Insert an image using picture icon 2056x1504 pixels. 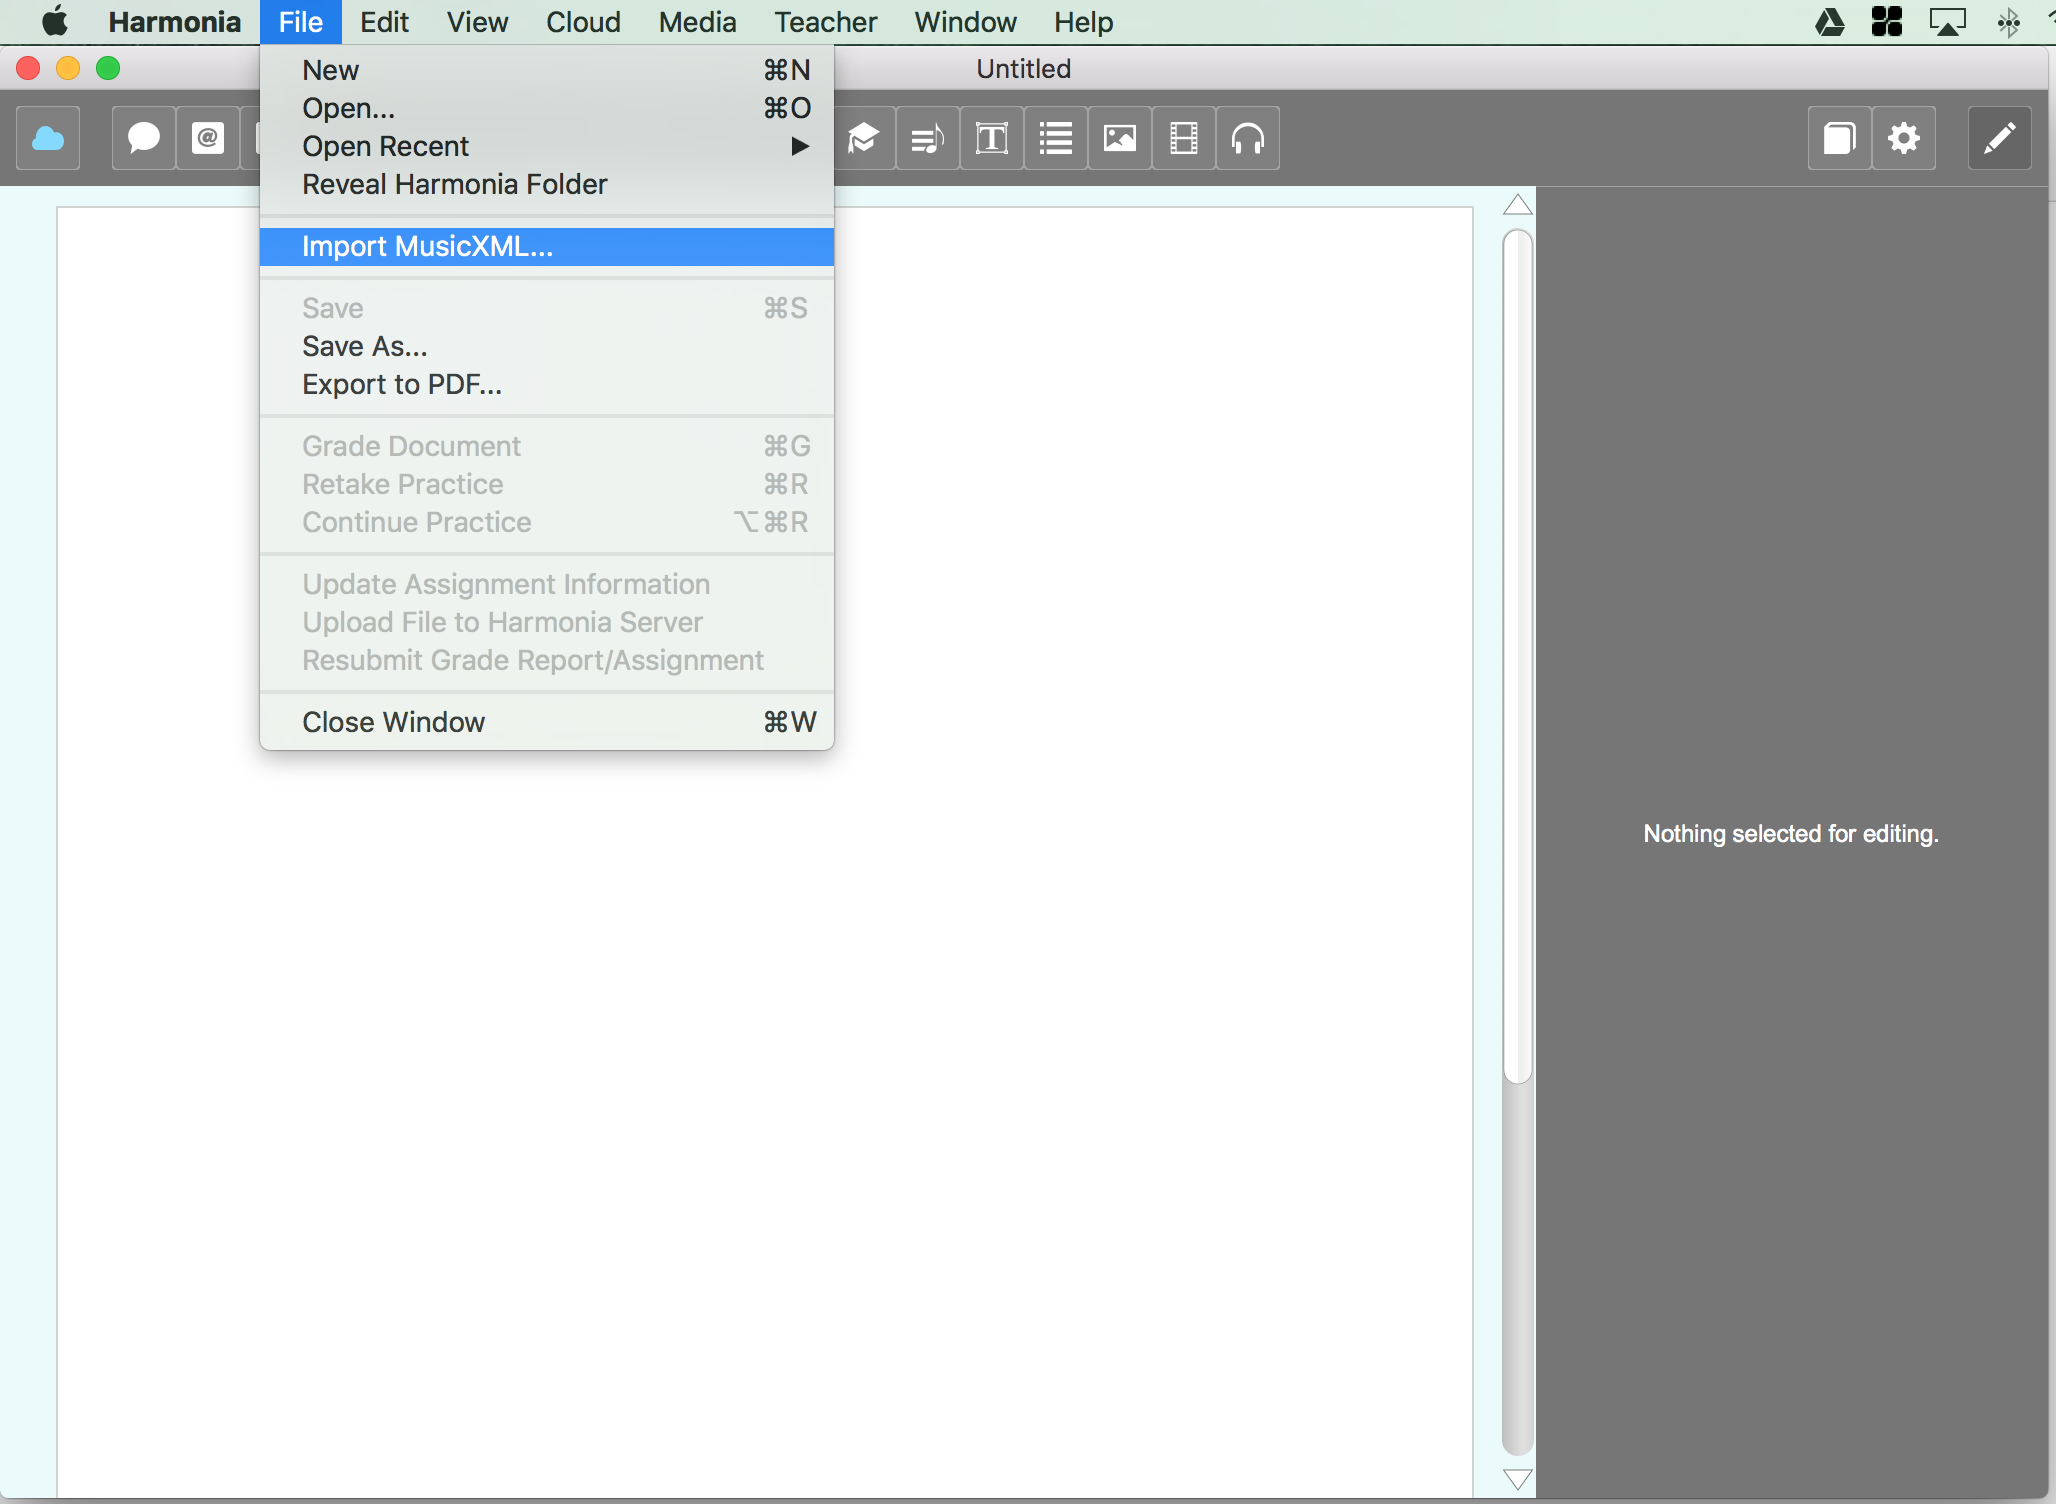[1119, 138]
